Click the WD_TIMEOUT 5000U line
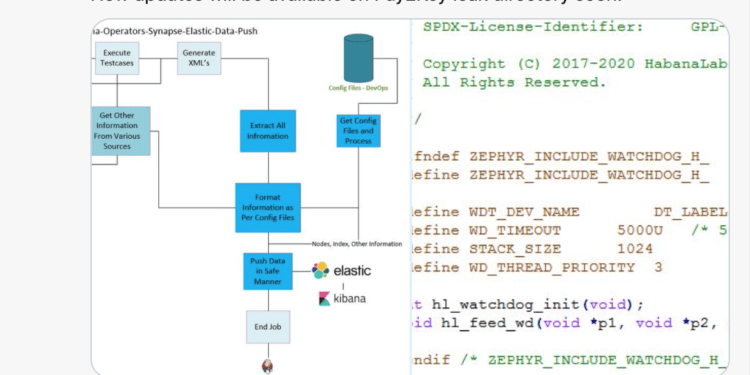Image resolution: width=750 pixels, height=375 pixels. pyautogui.click(x=570, y=231)
